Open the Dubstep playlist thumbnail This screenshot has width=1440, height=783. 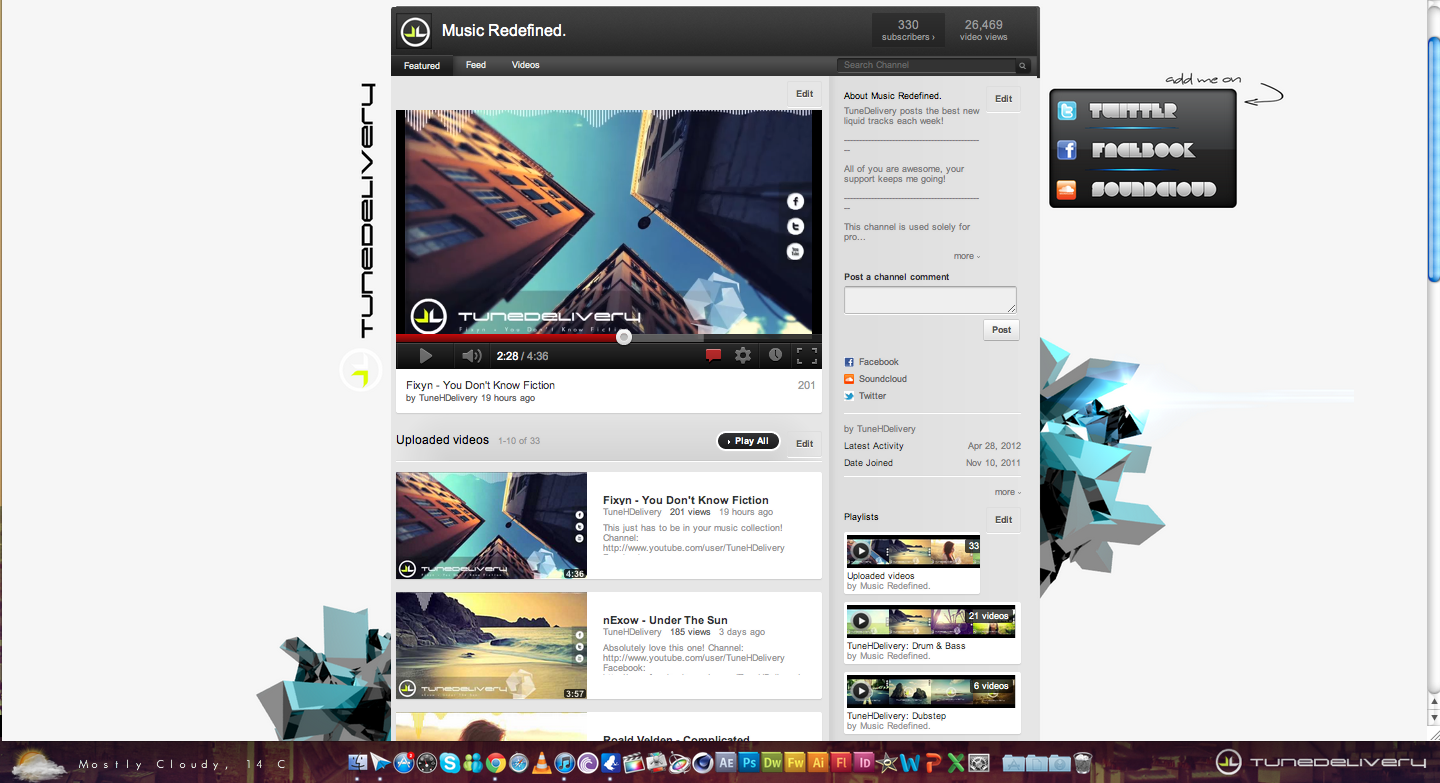pos(930,691)
